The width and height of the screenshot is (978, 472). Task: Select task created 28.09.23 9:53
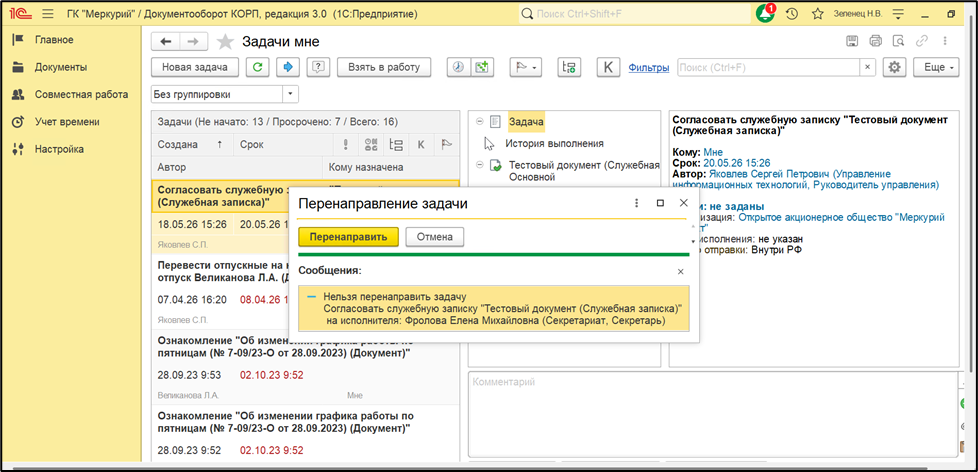tap(306, 368)
